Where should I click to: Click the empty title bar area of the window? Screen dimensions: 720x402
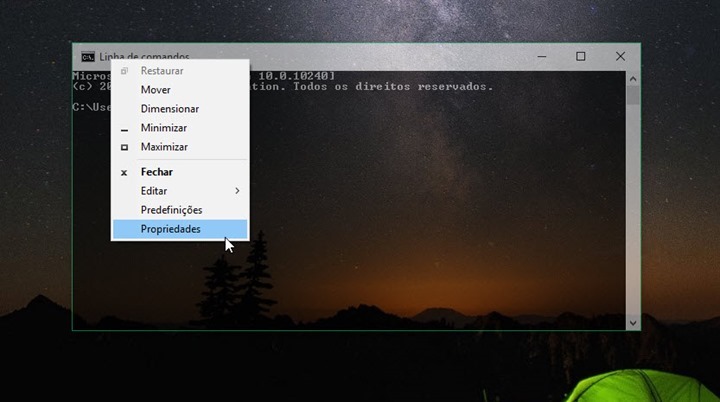coord(380,57)
